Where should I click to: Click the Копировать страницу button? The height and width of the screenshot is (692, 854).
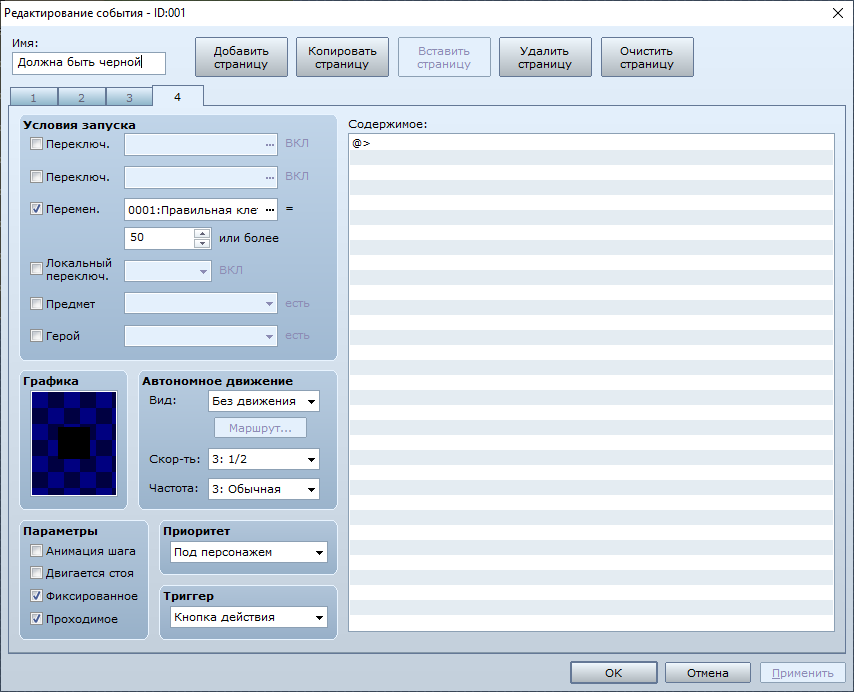click(342, 57)
